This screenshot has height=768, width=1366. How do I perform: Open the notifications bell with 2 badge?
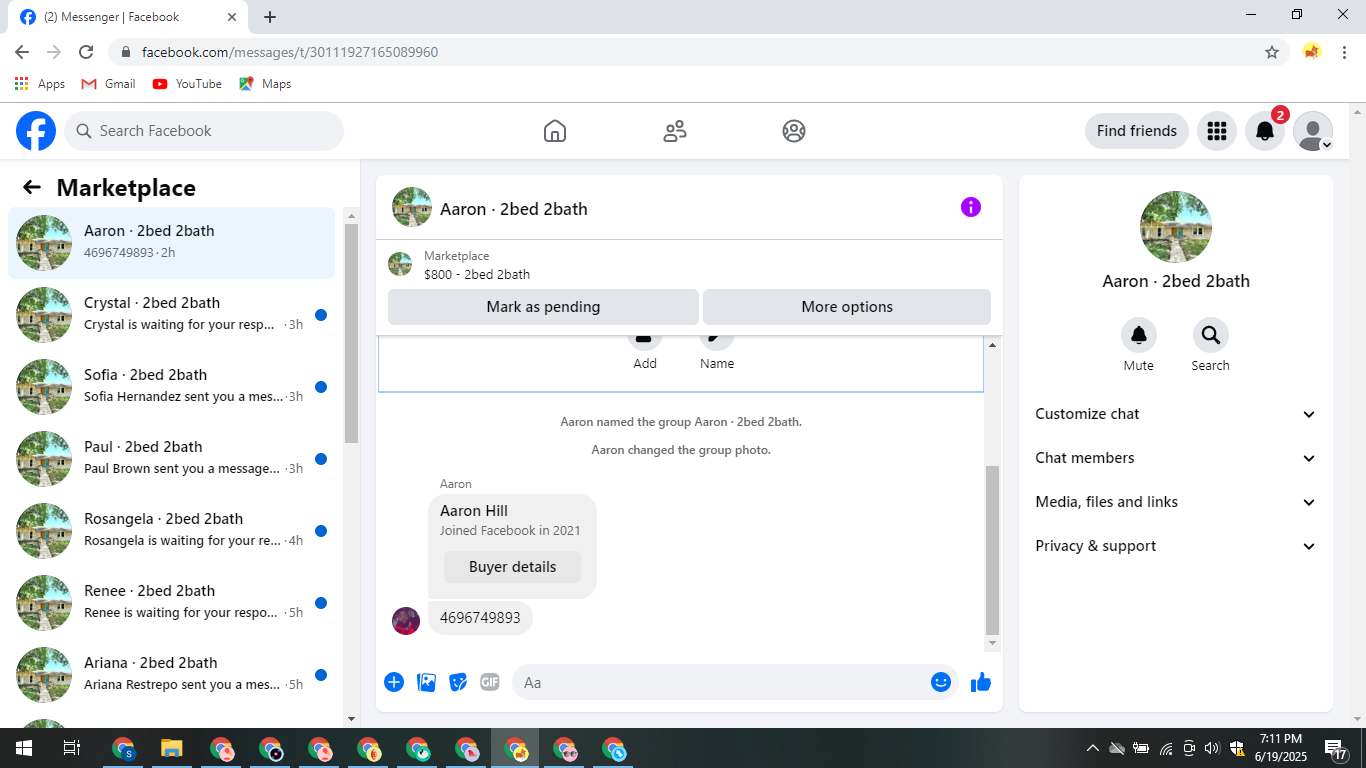click(x=1265, y=131)
